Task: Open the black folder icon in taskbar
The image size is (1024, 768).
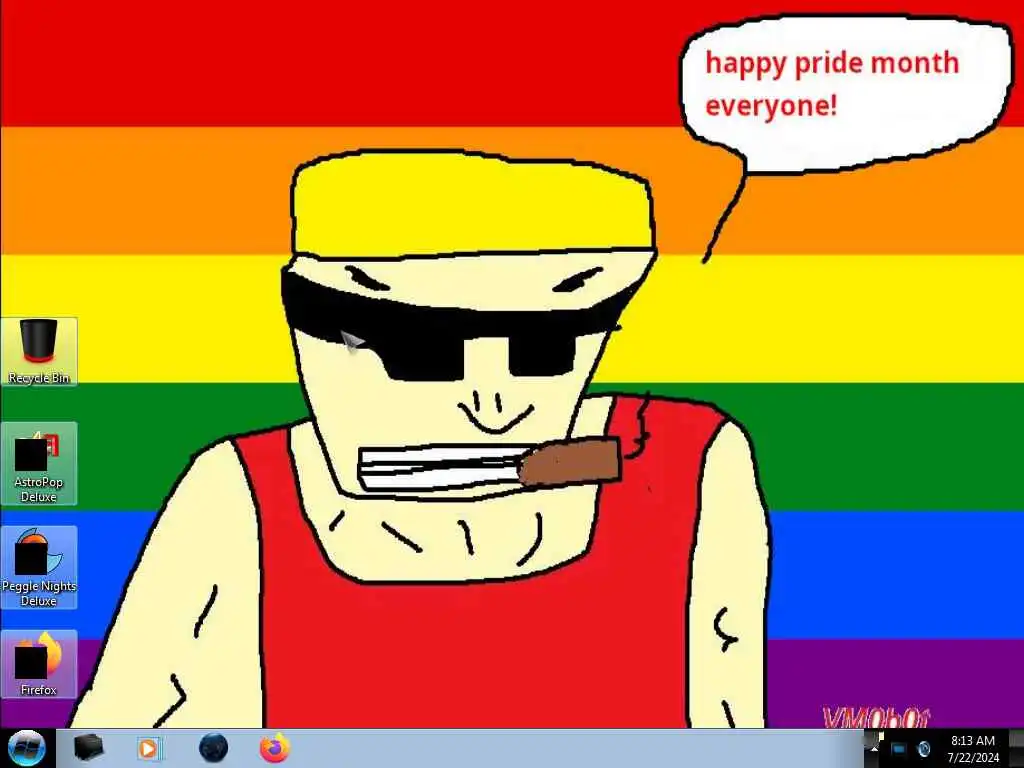Action: tap(89, 748)
